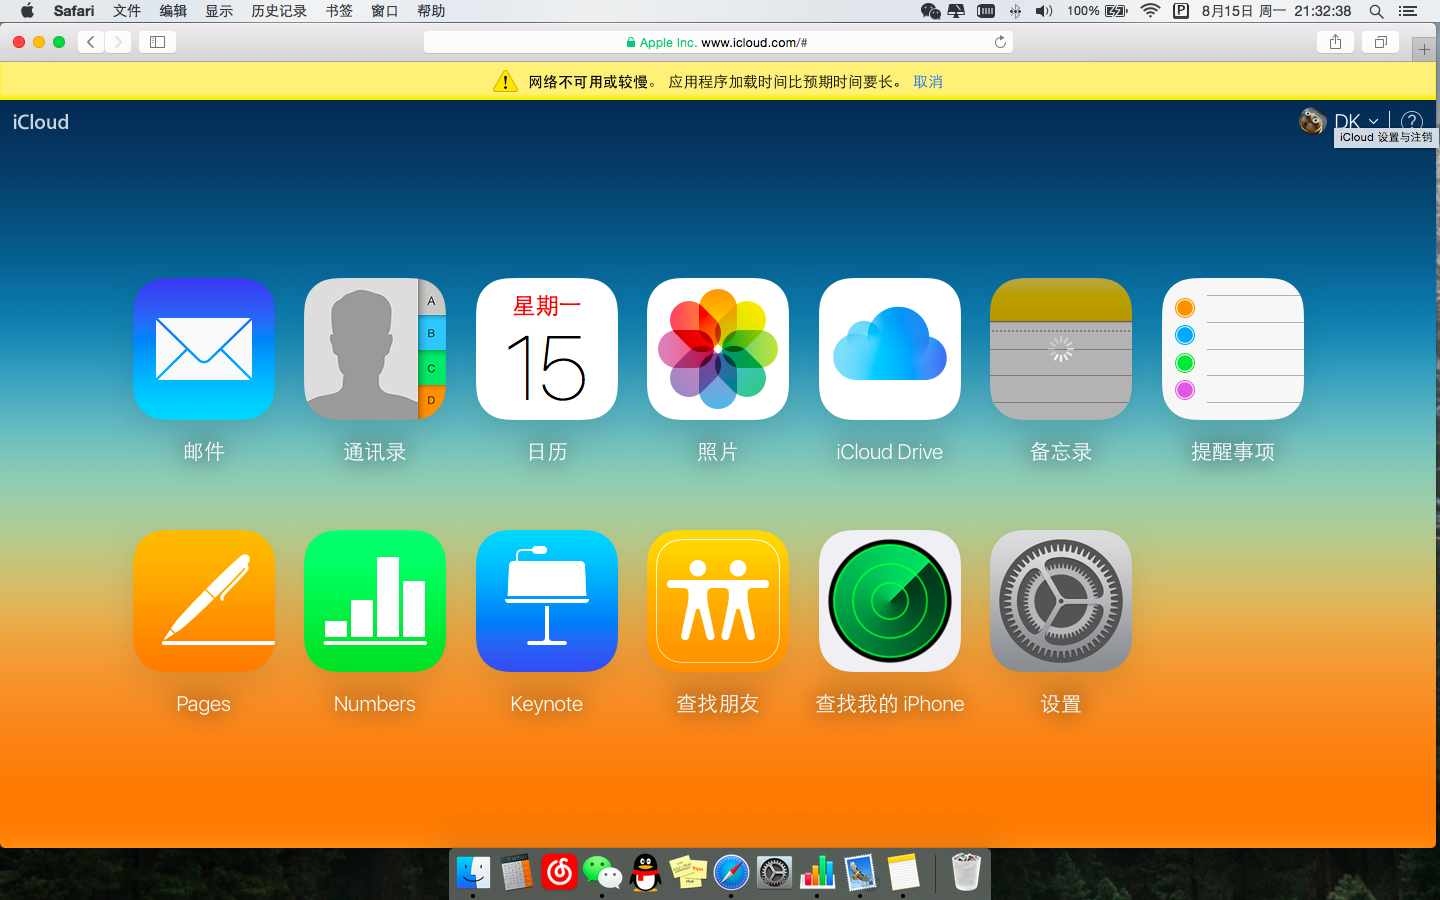Open the 书签 (Bookmarks) menu
This screenshot has width=1440, height=900.
click(x=339, y=11)
